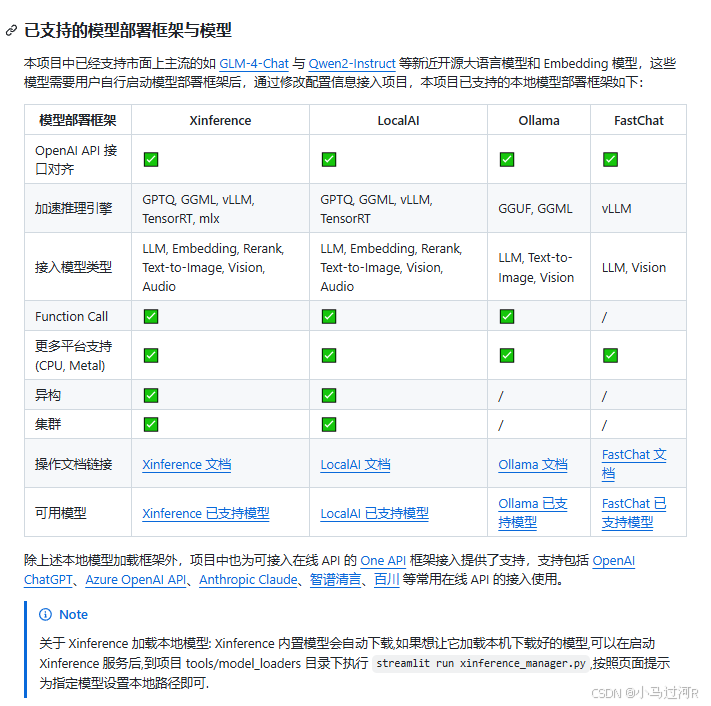Click FastChat checkmark in OpenAI API row

pyautogui.click(x=610, y=160)
